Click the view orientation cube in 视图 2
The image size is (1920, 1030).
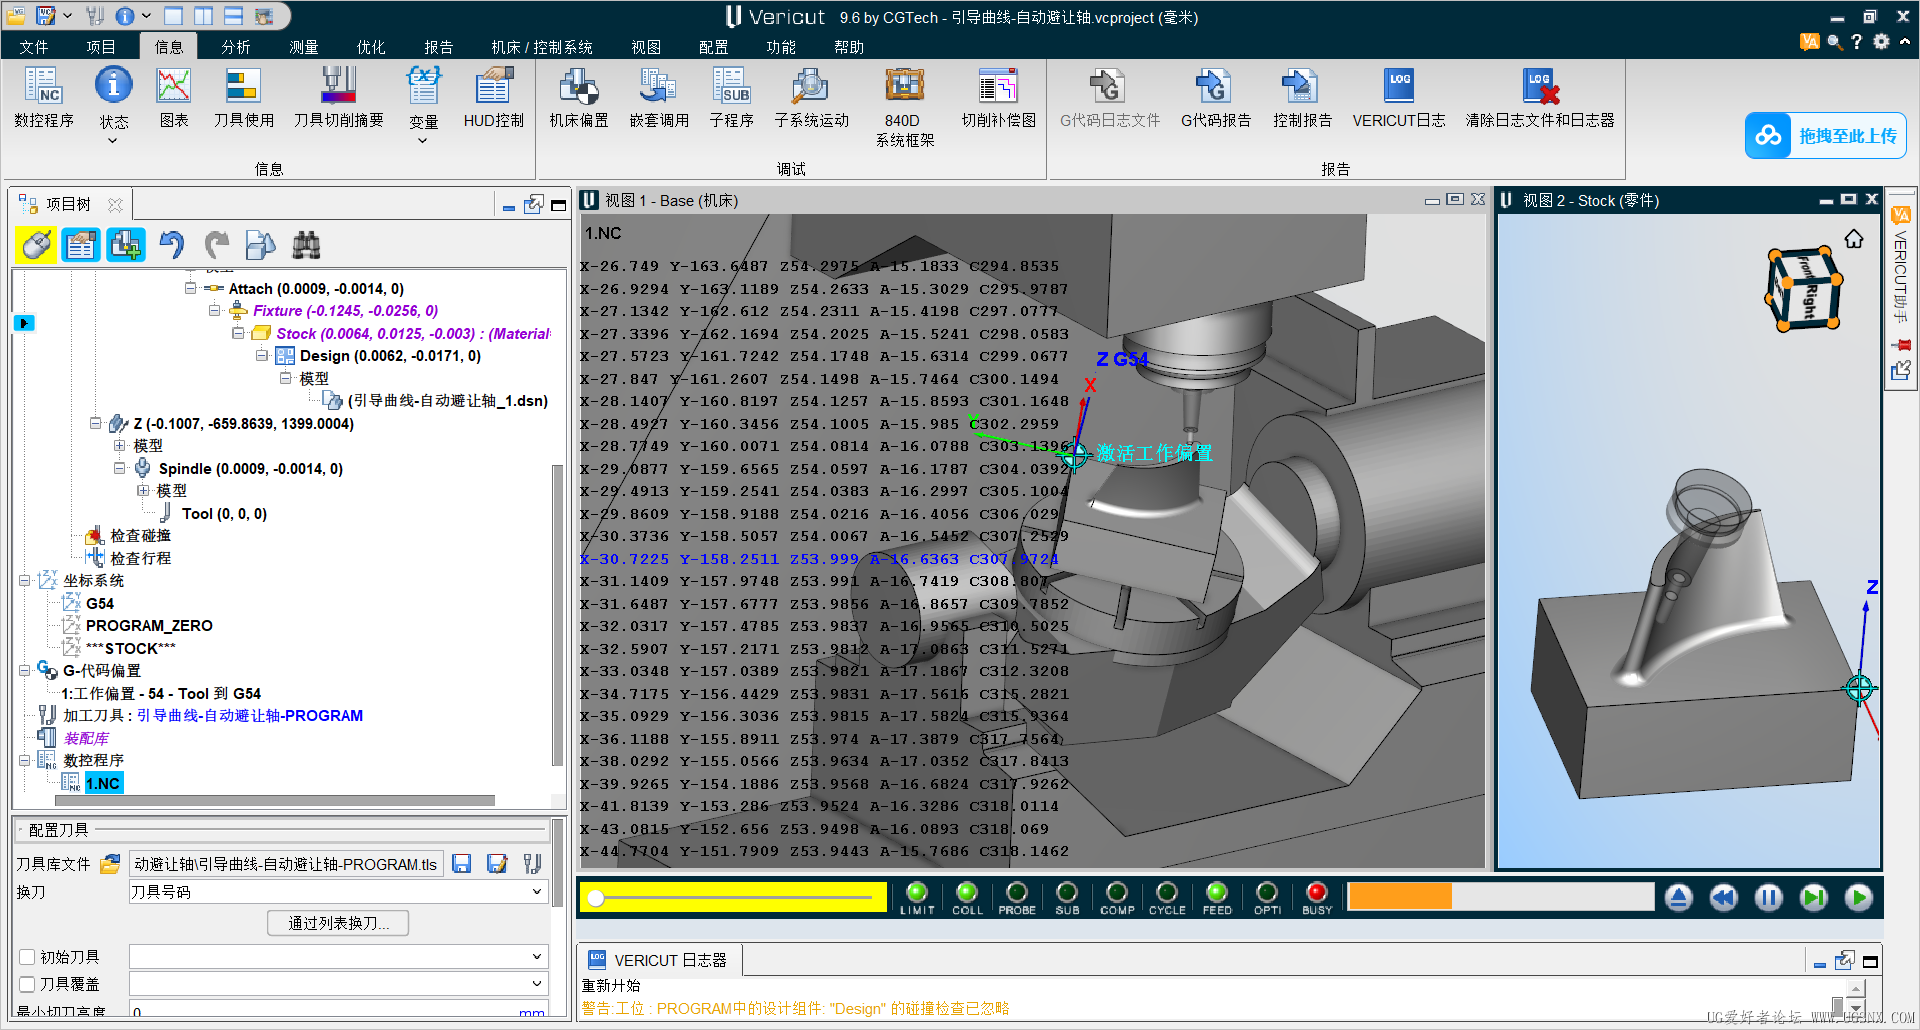click(1803, 290)
